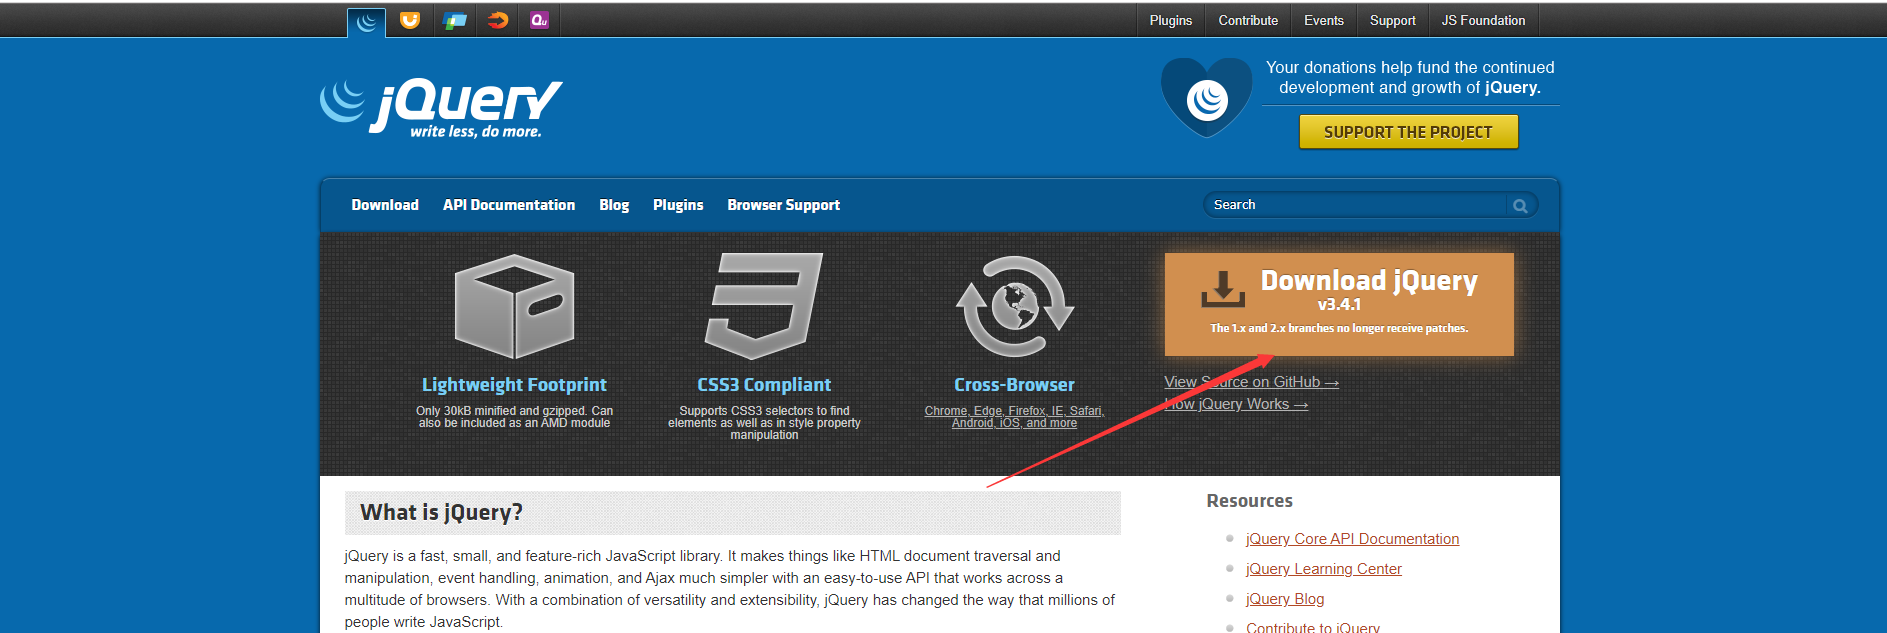The height and width of the screenshot is (633, 1887).
Task: Open the QUnit project icon
Action: click(539, 20)
